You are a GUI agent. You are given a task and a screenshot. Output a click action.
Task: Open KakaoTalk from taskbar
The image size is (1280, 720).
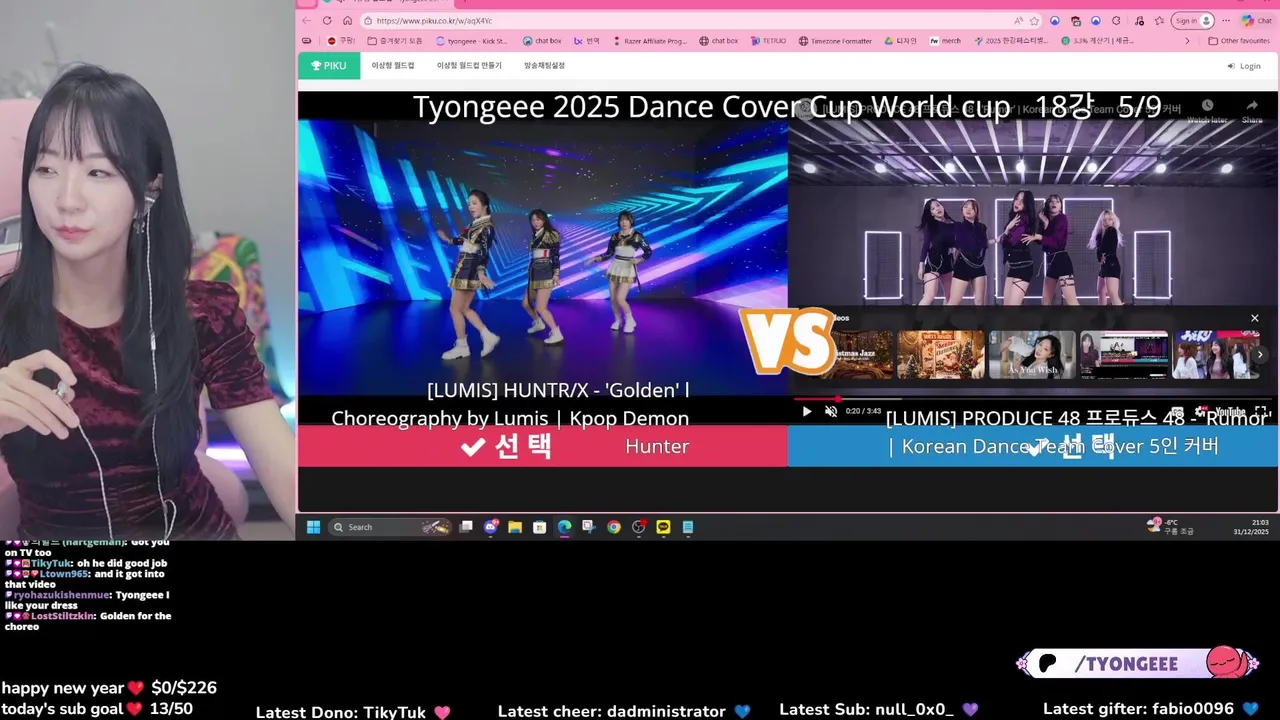[663, 527]
